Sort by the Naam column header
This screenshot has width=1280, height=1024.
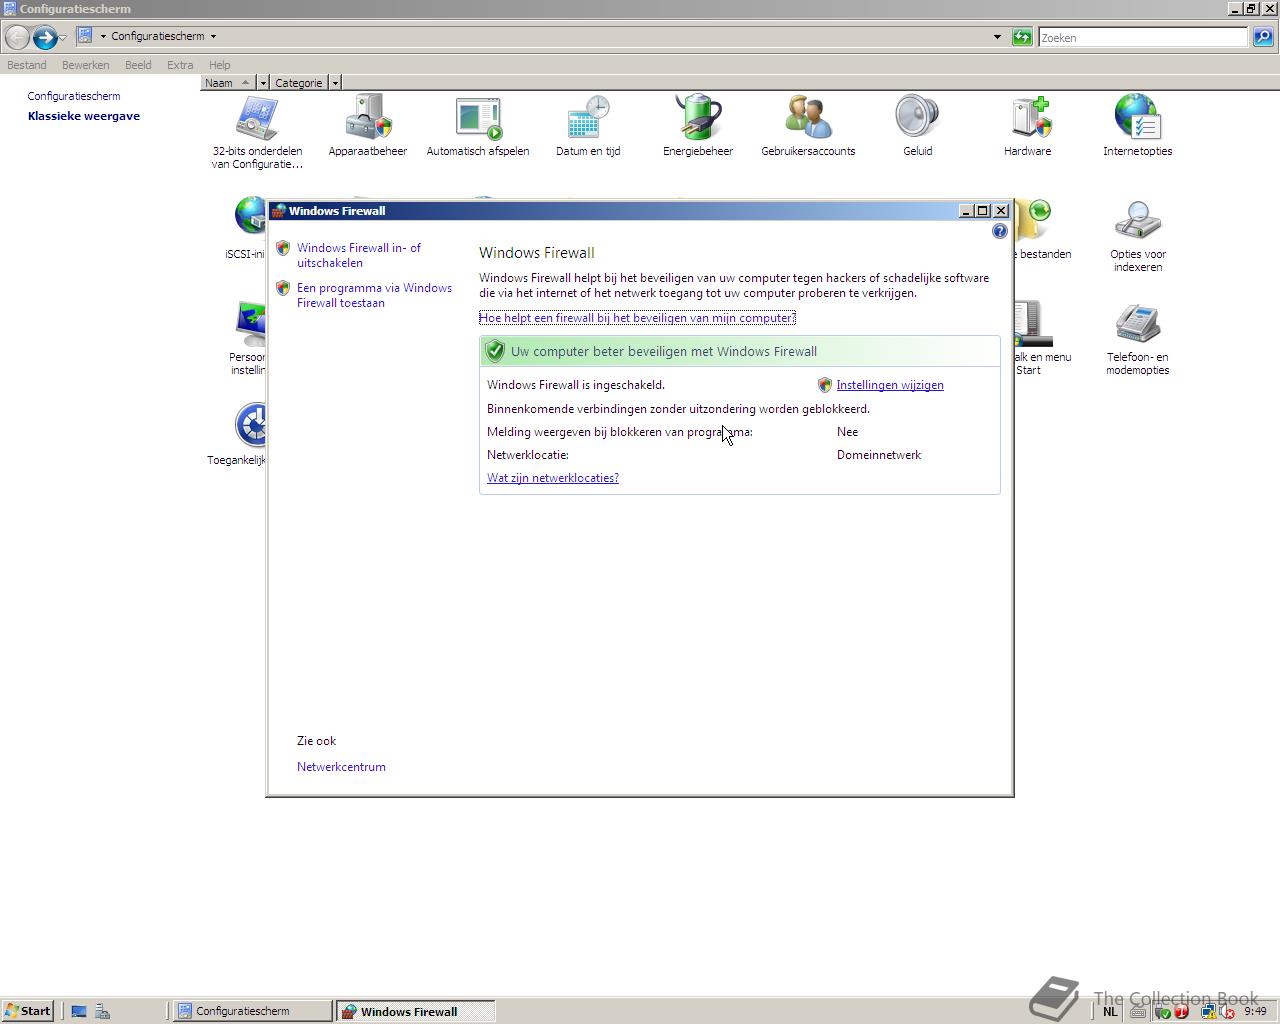pos(229,83)
